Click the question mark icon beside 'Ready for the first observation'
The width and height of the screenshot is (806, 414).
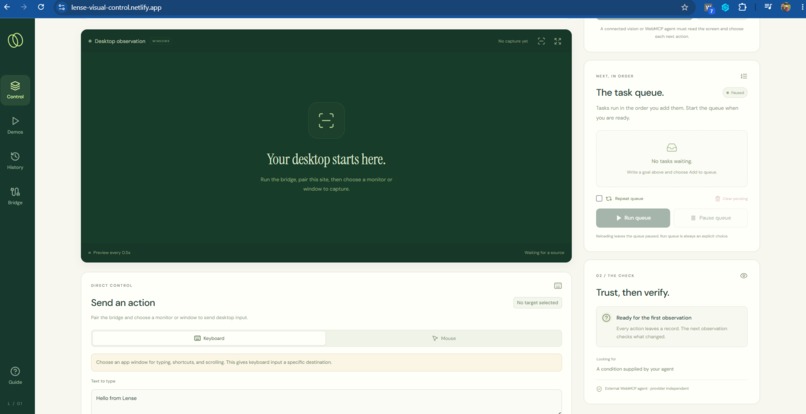(606, 318)
